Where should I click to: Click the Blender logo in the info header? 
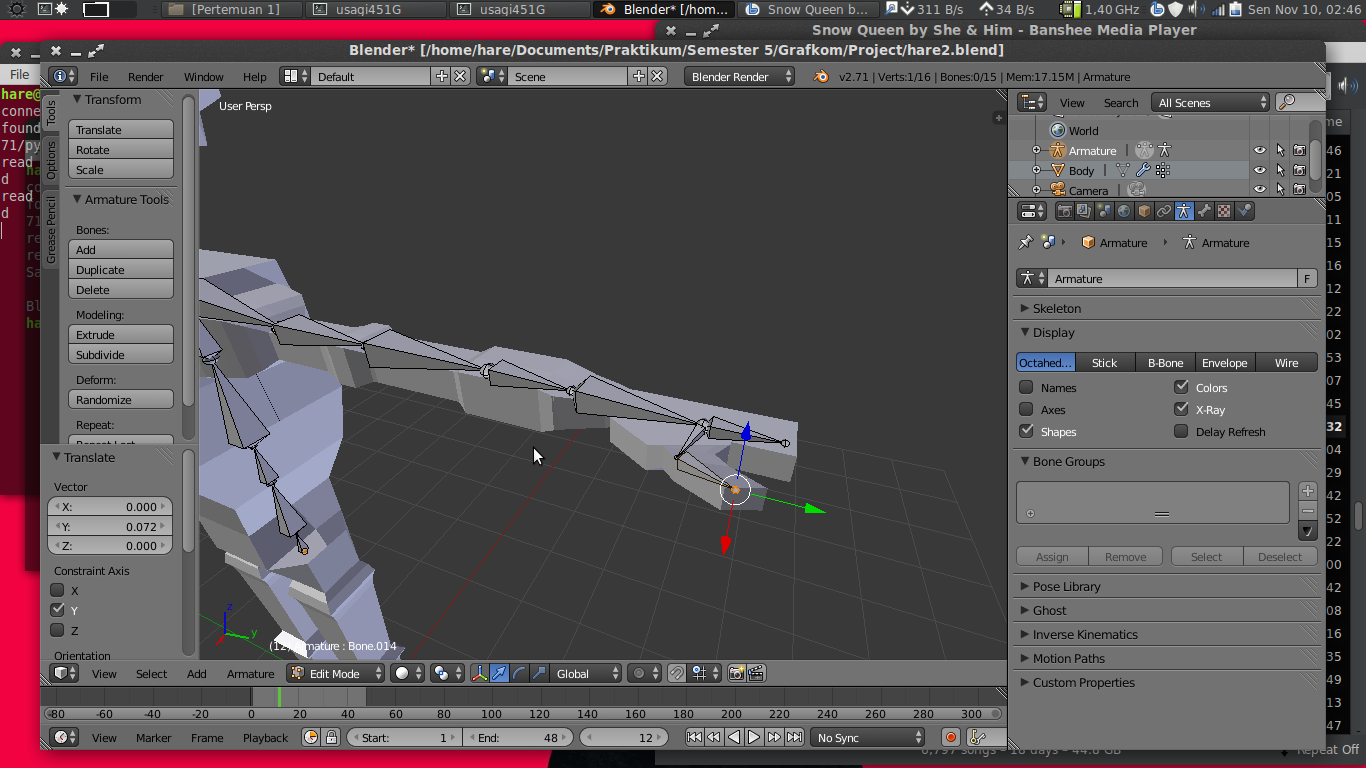point(821,76)
